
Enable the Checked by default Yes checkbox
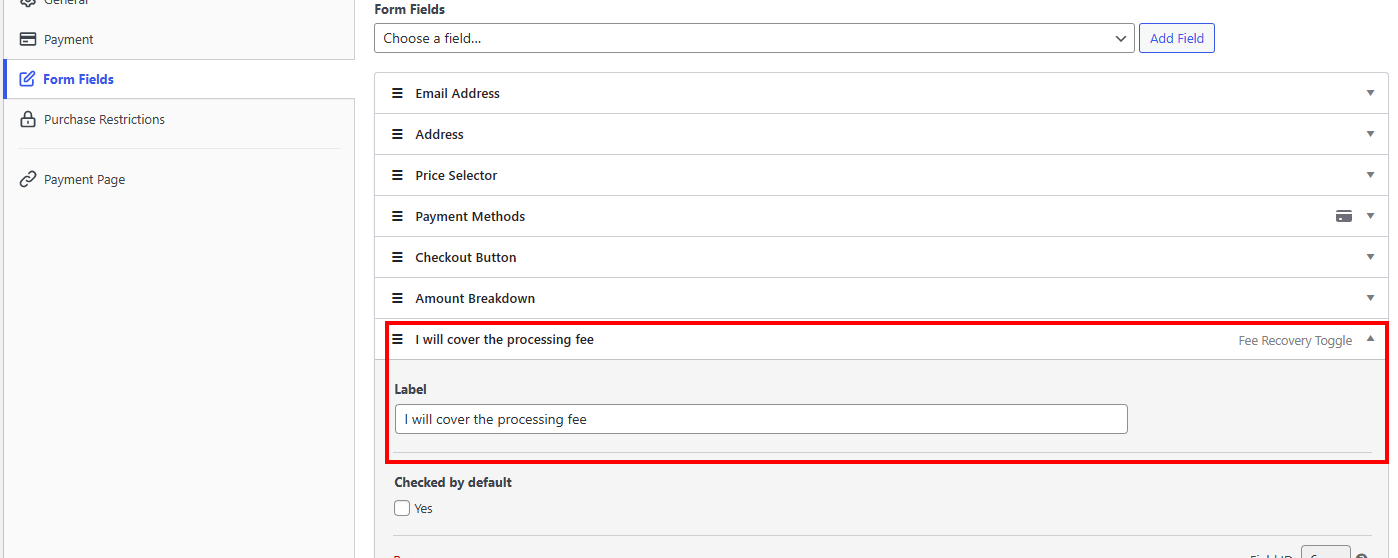(x=402, y=508)
